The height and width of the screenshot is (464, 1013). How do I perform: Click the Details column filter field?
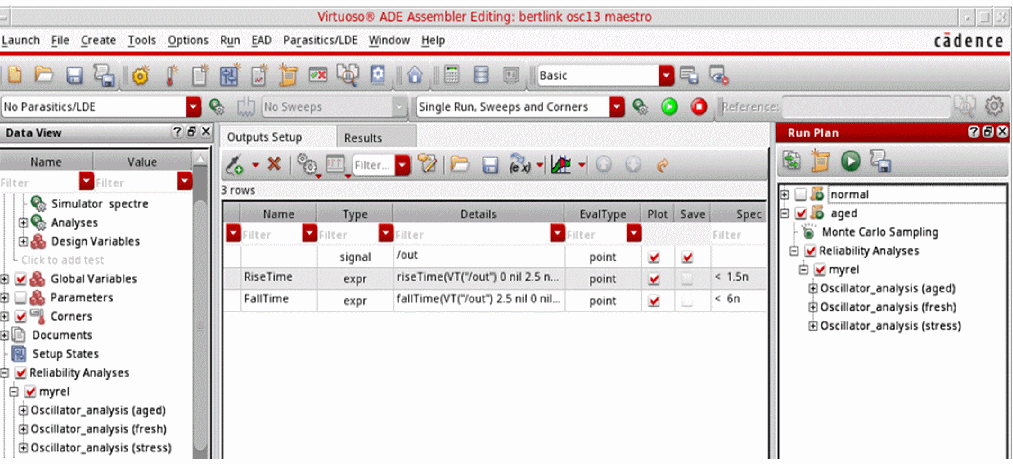click(472, 235)
